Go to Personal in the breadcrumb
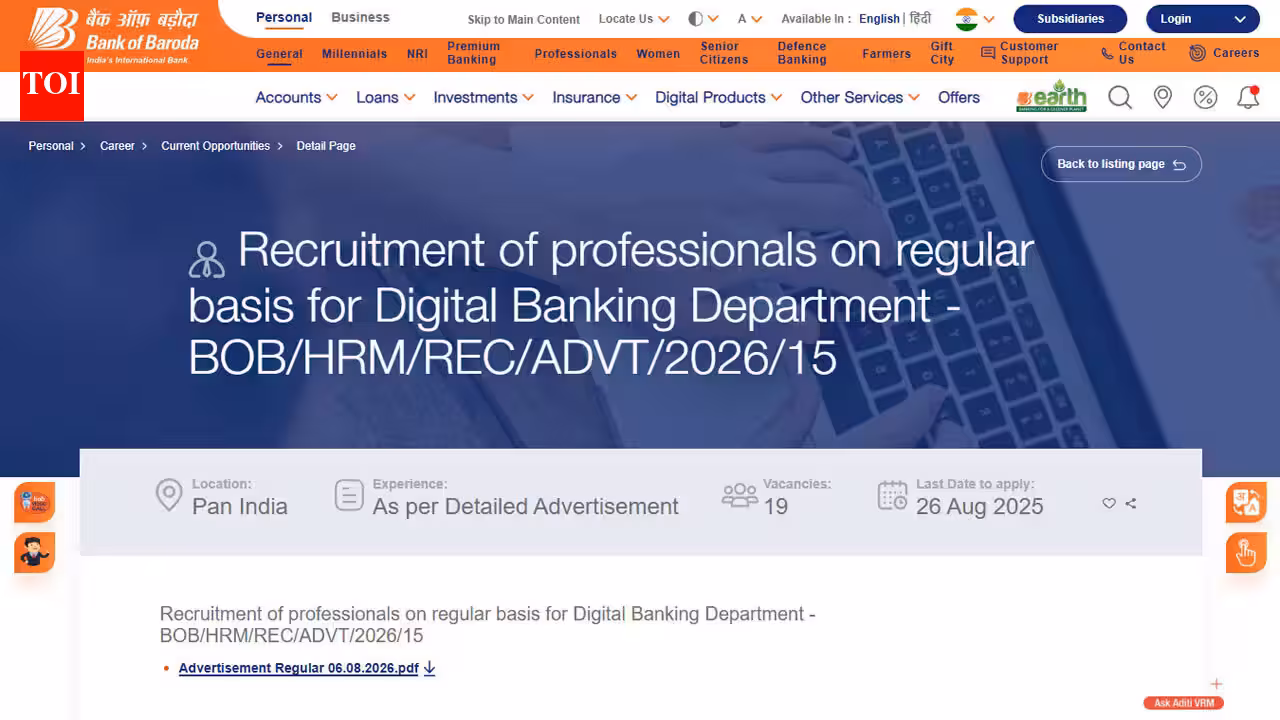Screen dimensions: 1280x720 (x=51, y=146)
